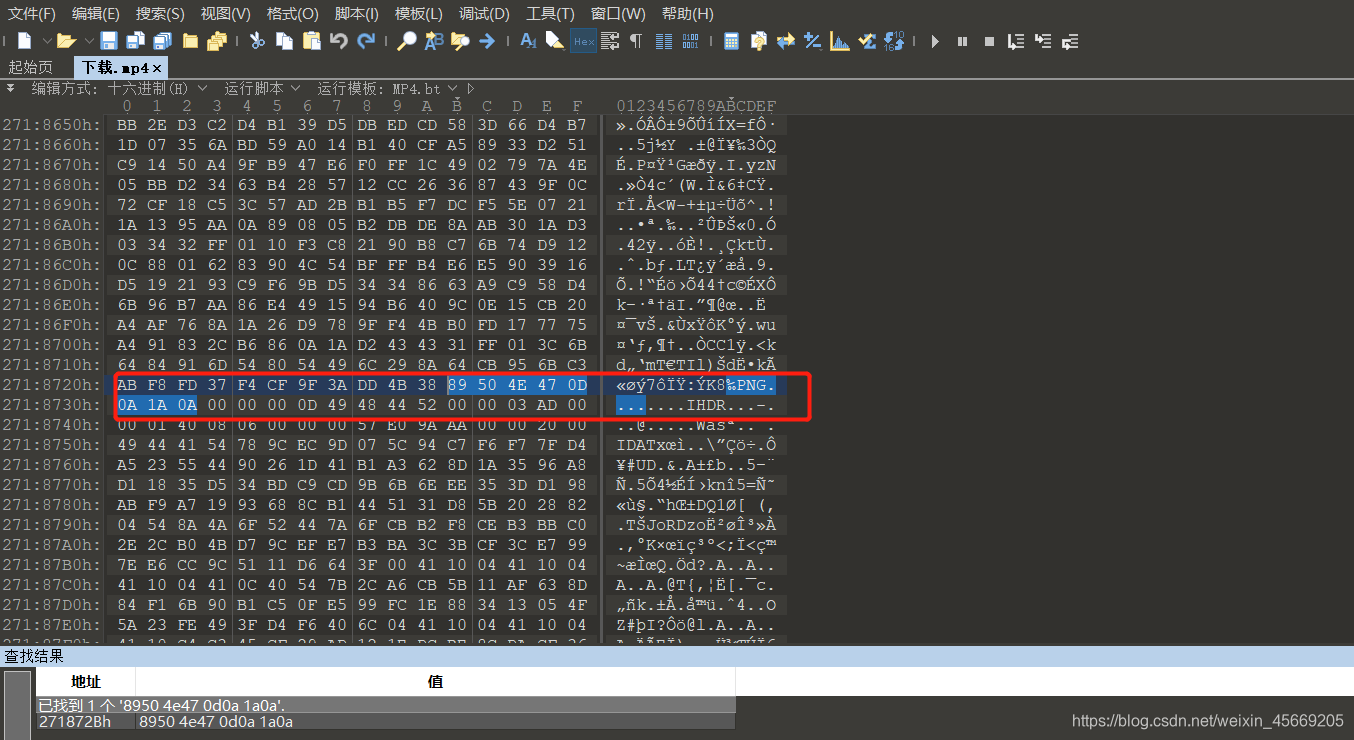Image resolution: width=1354 pixels, height=740 pixels.
Task: Cut selection with scissors icon
Action: [257, 41]
